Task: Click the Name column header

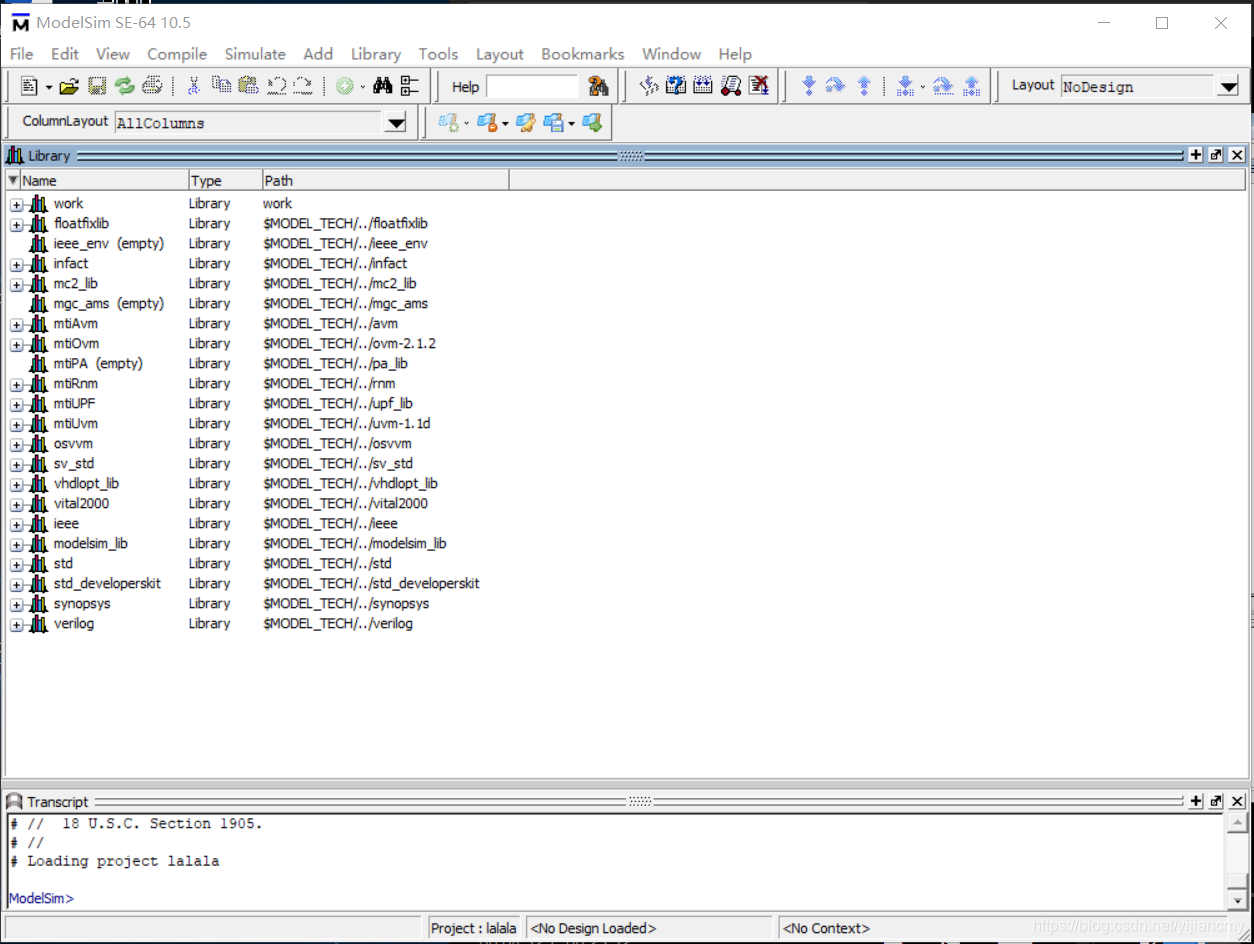Action: click(104, 181)
